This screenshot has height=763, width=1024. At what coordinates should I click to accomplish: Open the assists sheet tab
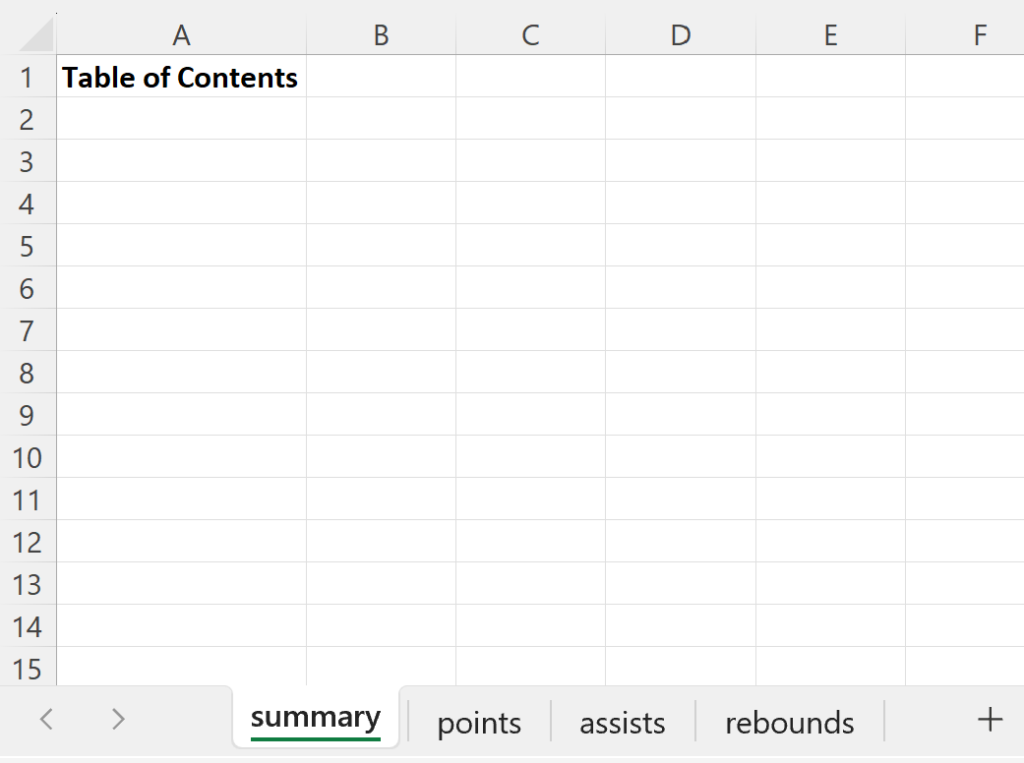coord(622,723)
